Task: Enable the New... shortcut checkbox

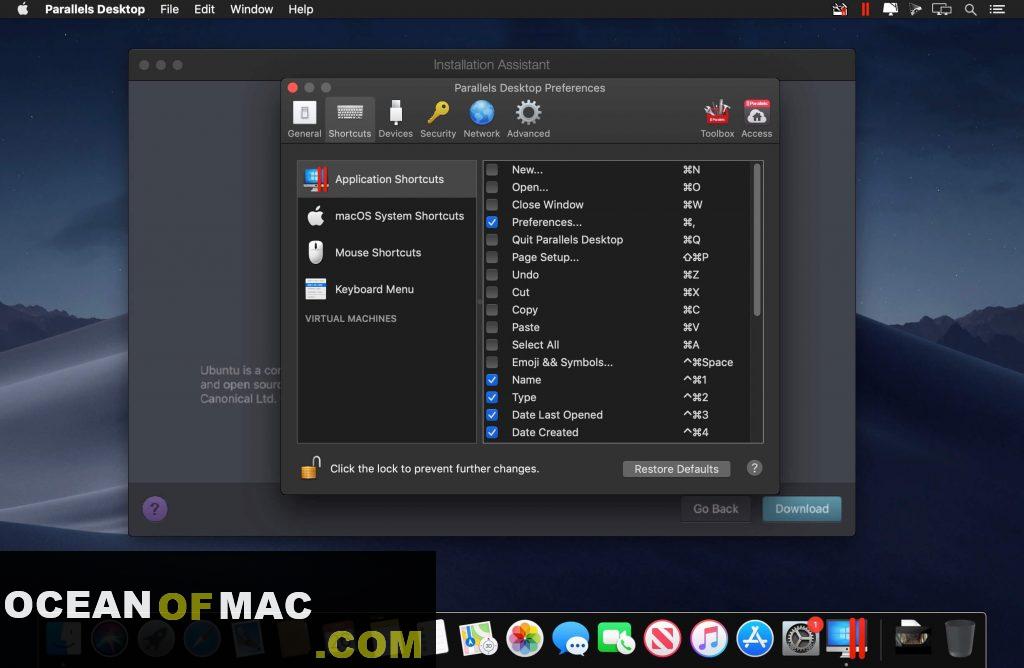Action: [x=492, y=170]
